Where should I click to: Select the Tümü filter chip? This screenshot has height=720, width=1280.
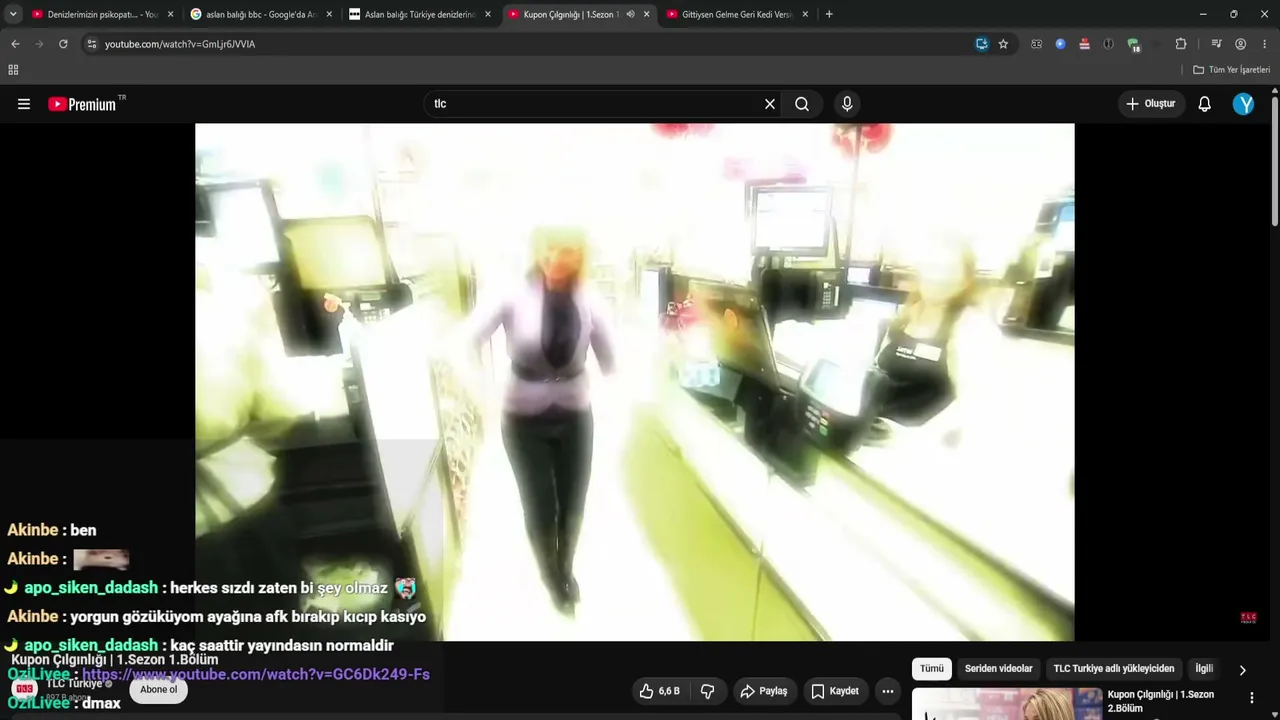(x=932, y=669)
